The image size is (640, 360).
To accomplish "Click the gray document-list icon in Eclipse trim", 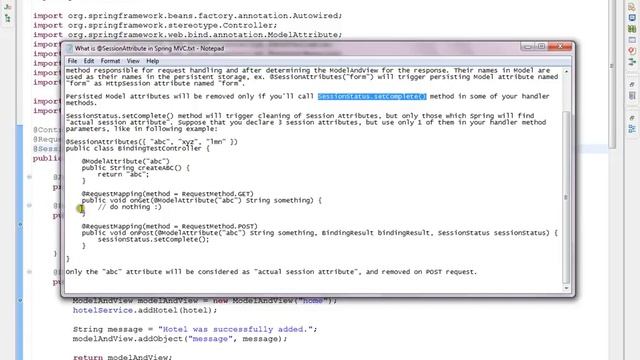I will coord(632,96).
